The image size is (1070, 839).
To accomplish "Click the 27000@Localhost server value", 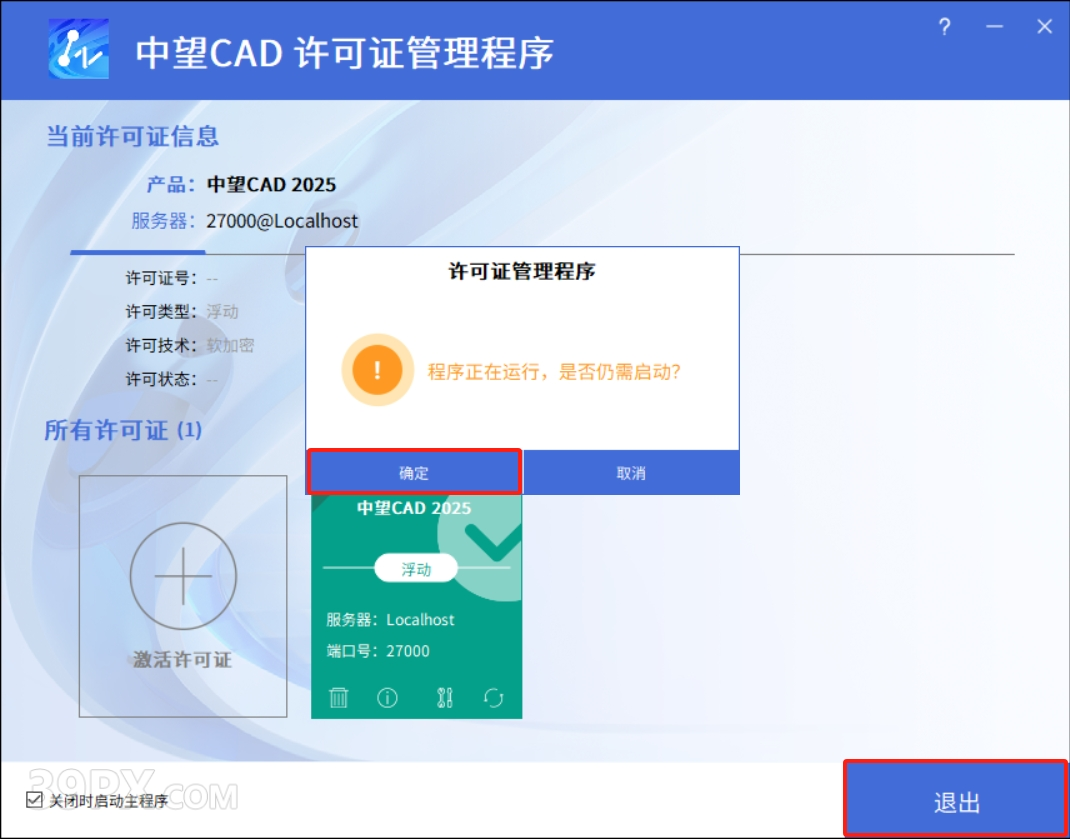I will [x=282, y=221].
